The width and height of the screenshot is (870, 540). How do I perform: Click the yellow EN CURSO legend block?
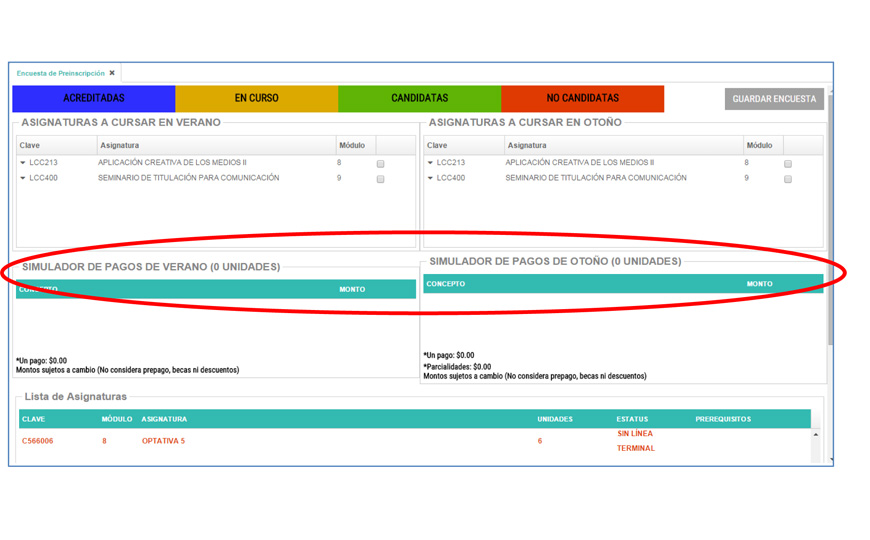[x=257, y=98]
